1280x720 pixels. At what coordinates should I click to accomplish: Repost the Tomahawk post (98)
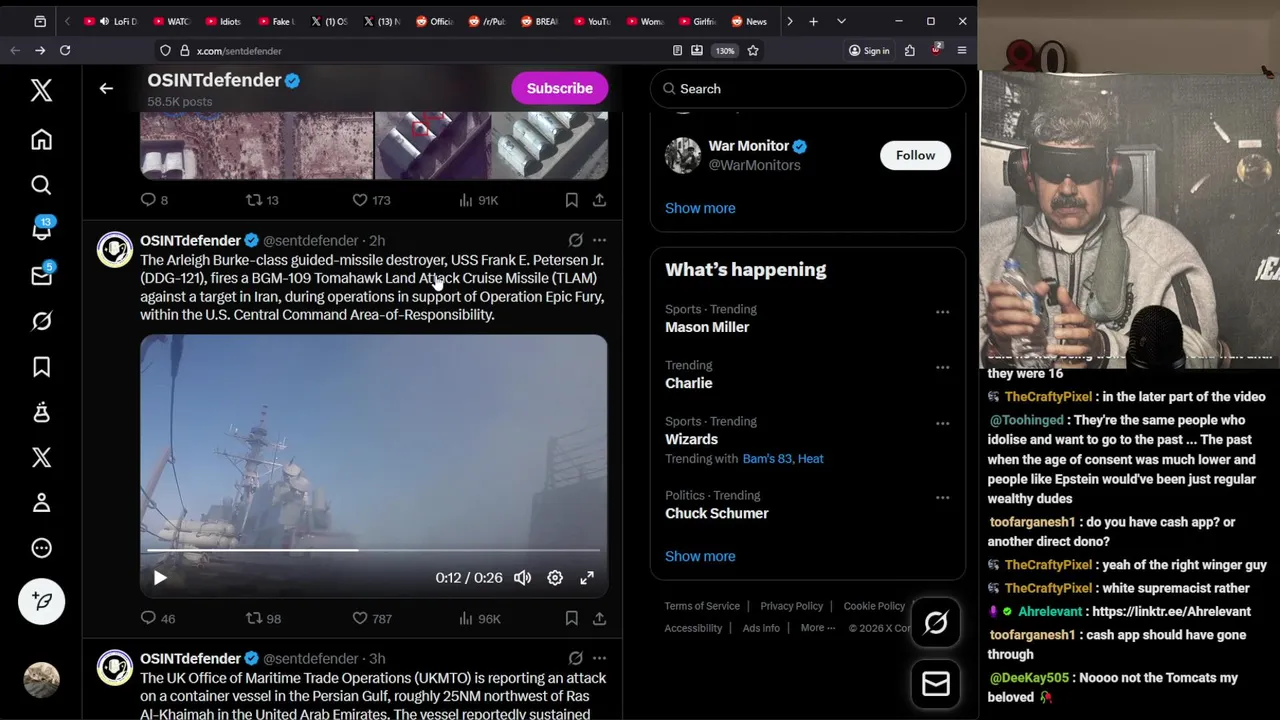click(x=263, y=619)
